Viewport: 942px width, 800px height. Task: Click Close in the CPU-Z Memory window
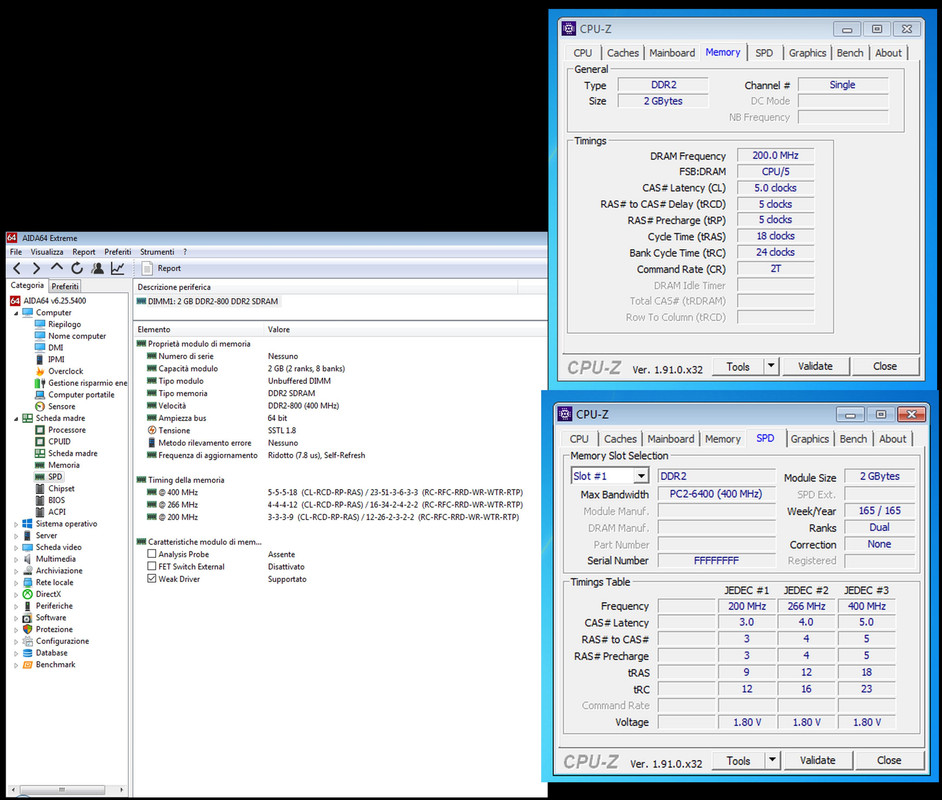(885, 366)
